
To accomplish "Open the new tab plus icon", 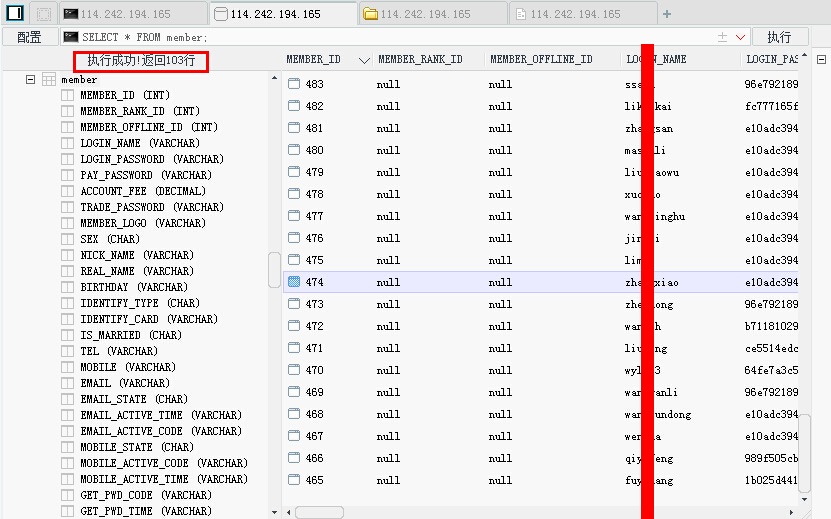I will pos(667,14).
